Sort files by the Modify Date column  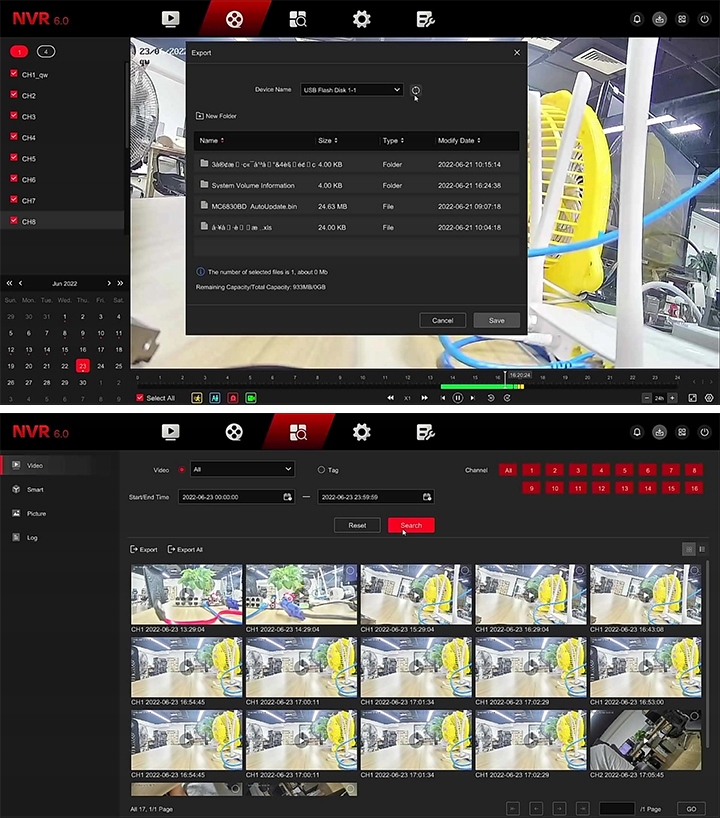pyautogui.click(x=459, y=141)
